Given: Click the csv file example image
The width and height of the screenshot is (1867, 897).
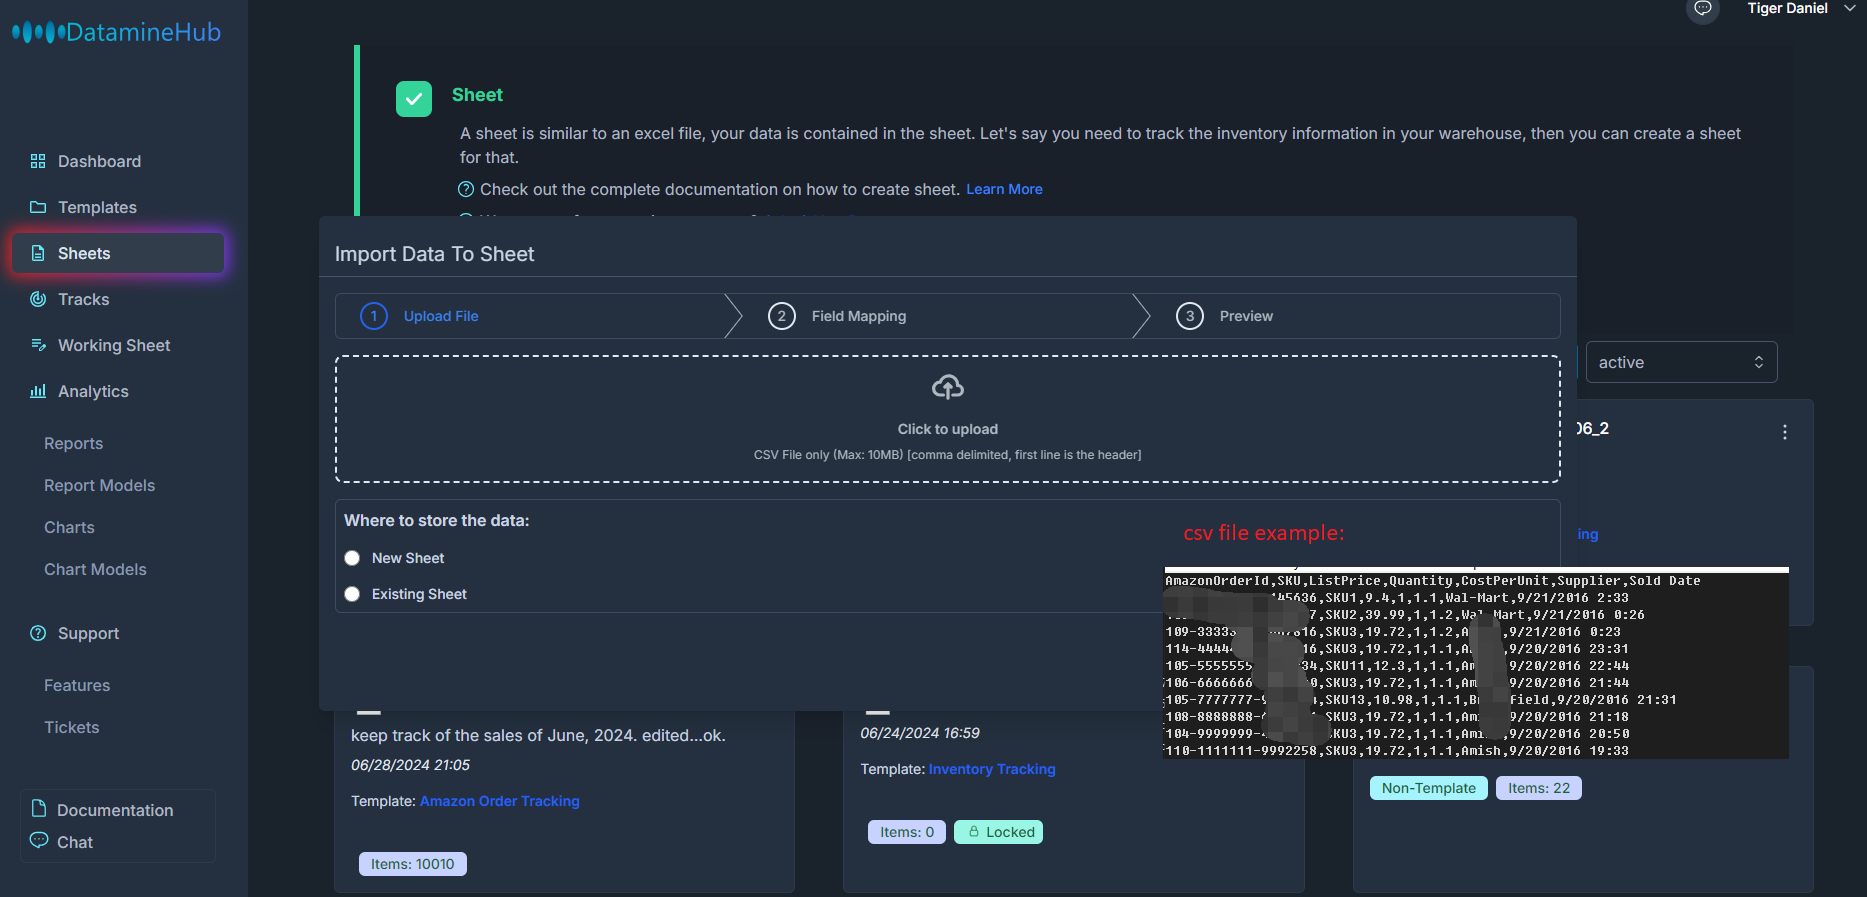Looking at the screenshot, I should [1476, 663].
